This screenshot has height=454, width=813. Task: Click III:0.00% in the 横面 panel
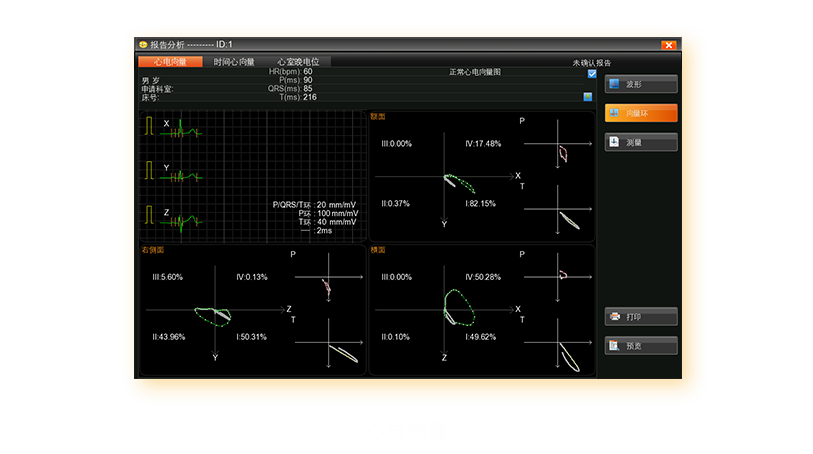click(397, 277)
